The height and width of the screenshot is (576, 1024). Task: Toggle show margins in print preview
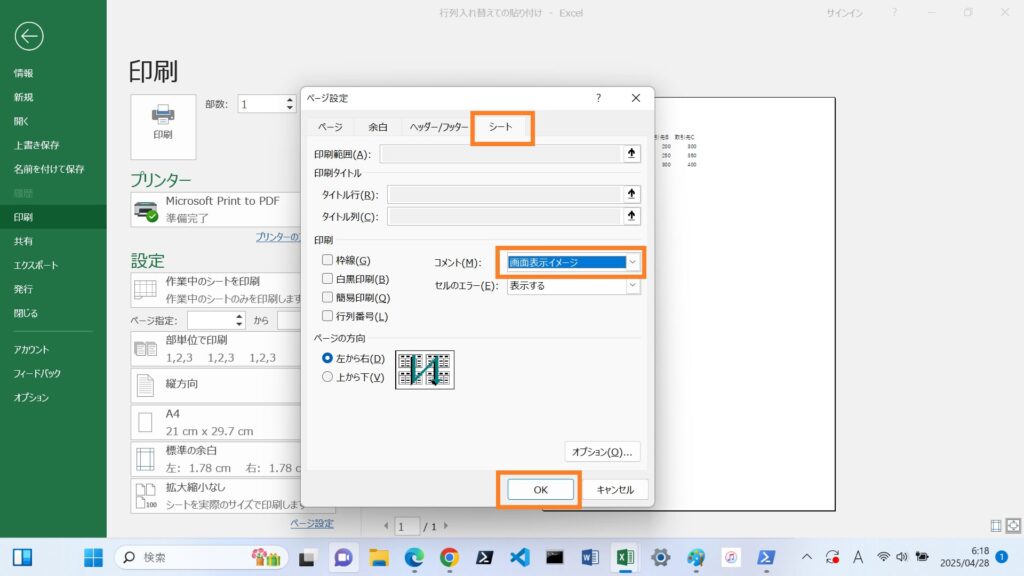(x=996, y=526)
